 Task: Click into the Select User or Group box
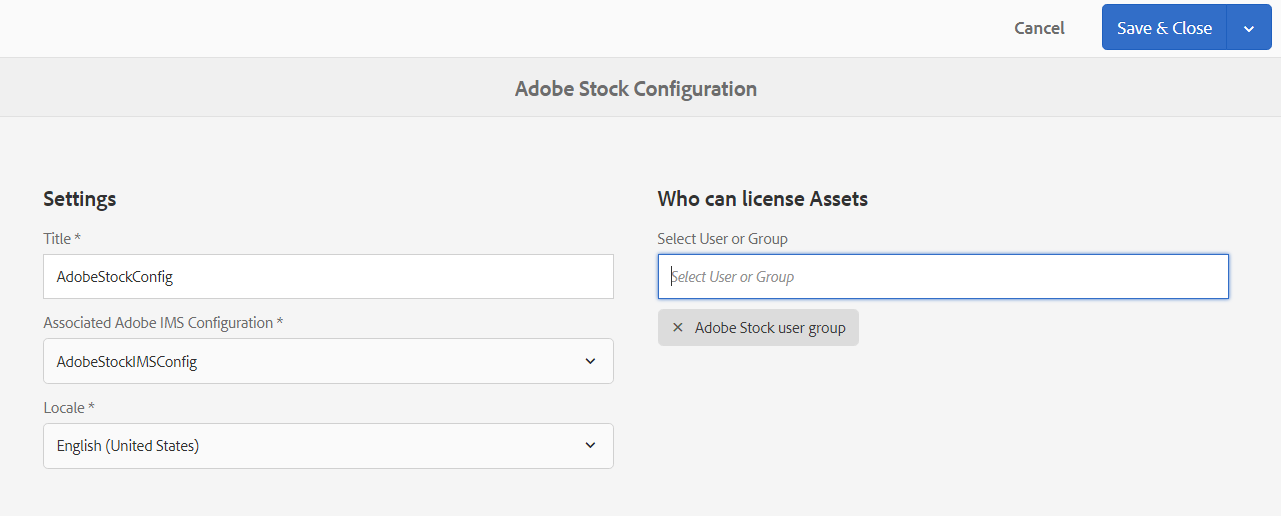(x=943, y=277)
